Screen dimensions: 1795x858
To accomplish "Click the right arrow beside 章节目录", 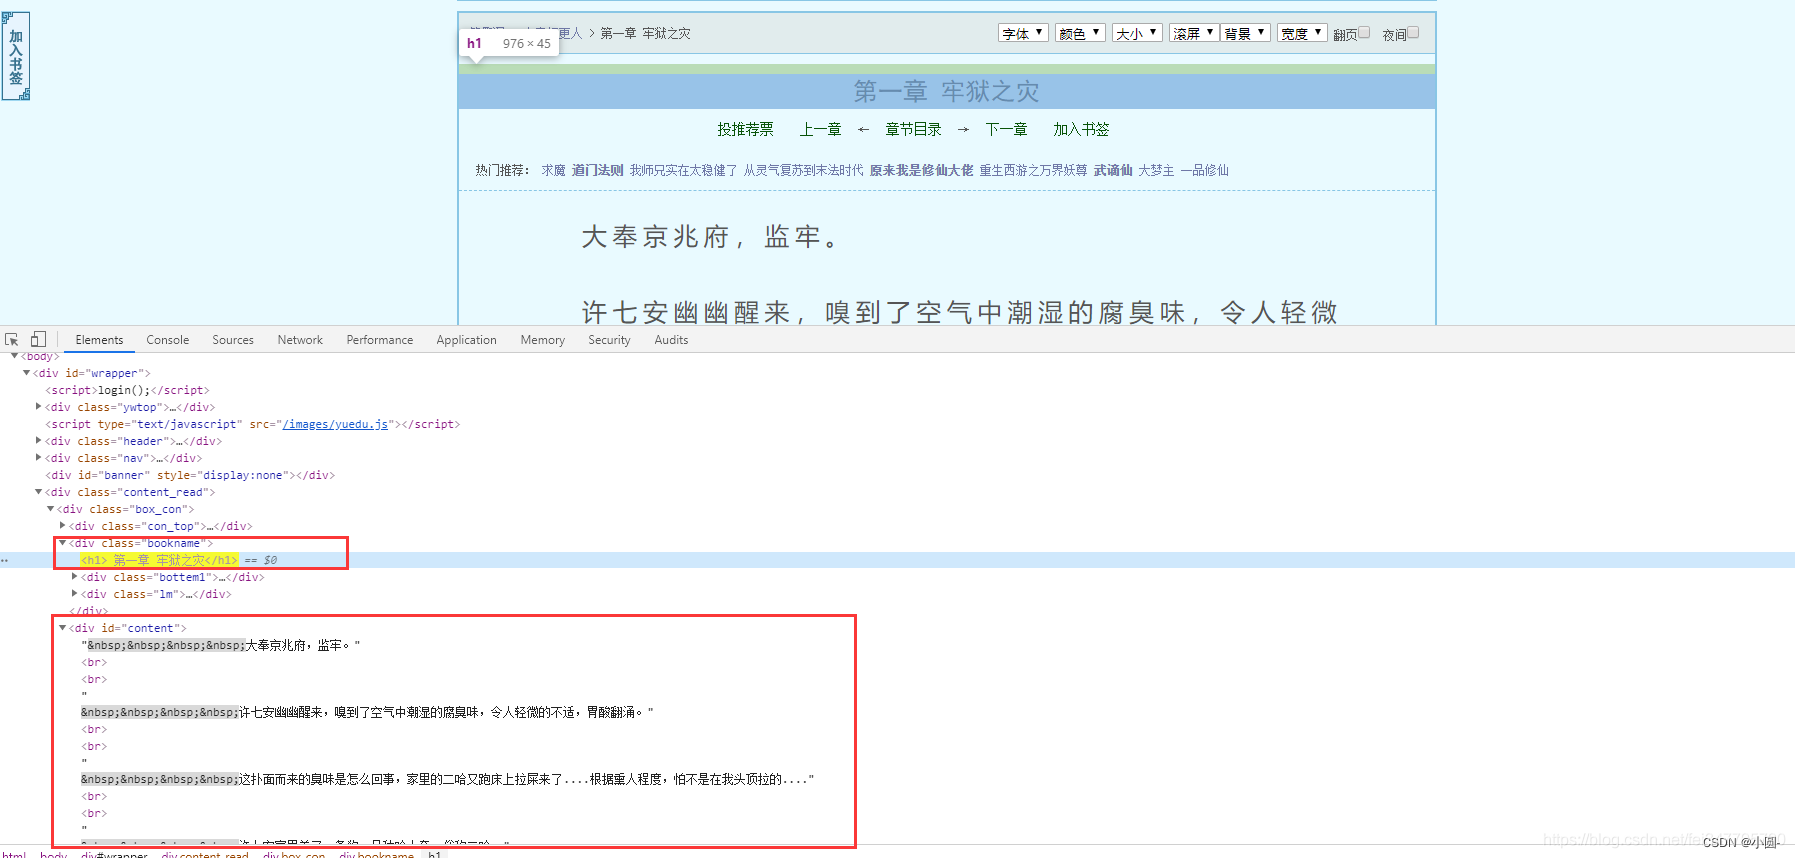I will point(963,129).
